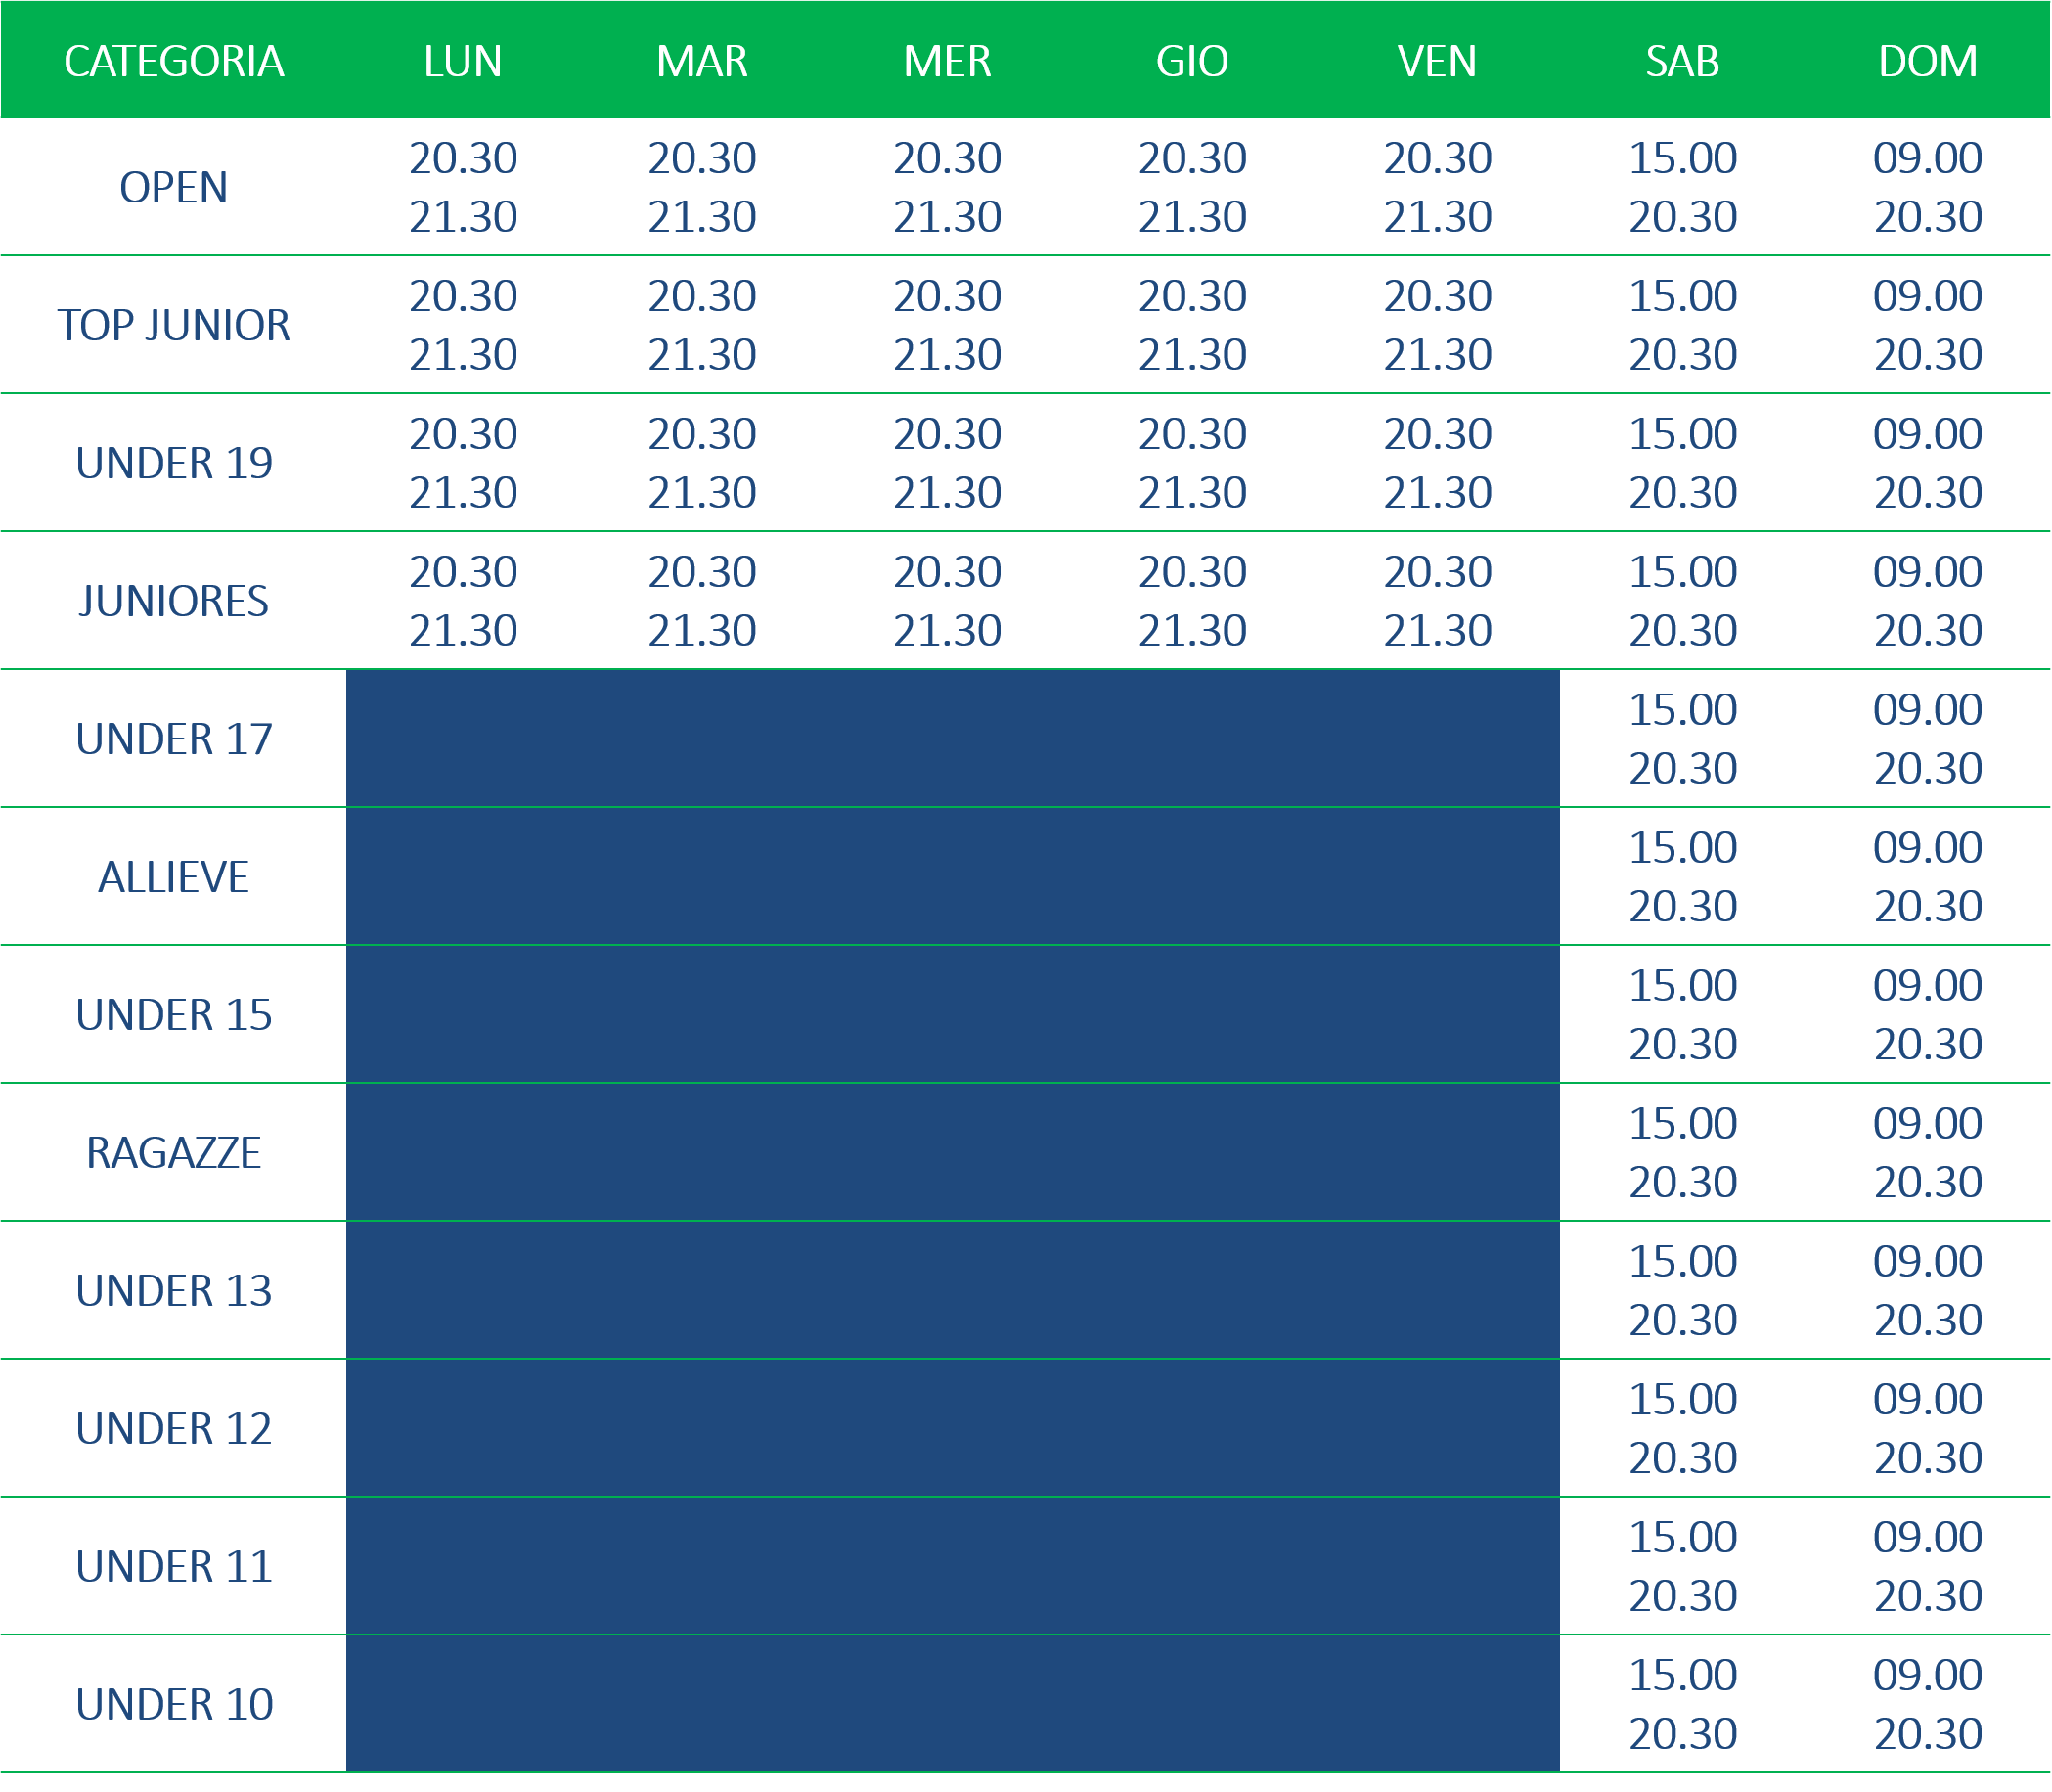Click the GIO column header

tap(1192, 61)
